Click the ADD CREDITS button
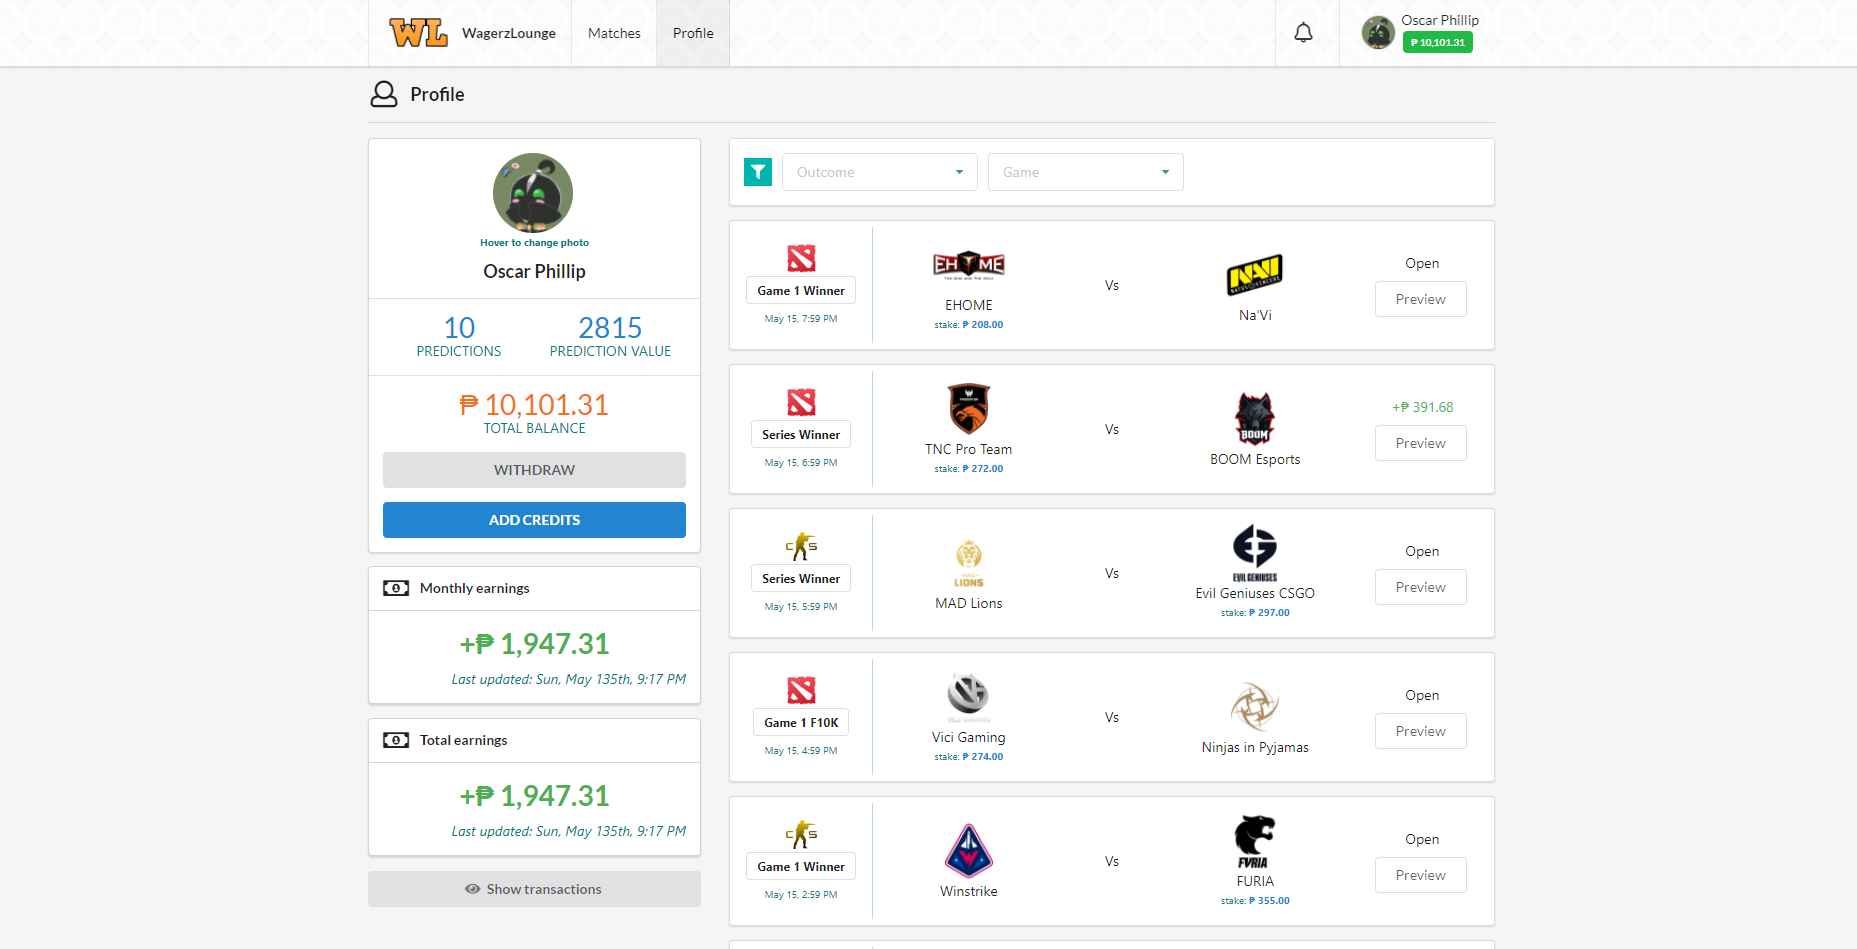This screenshot has width=1857, height=949. point(534,519)
